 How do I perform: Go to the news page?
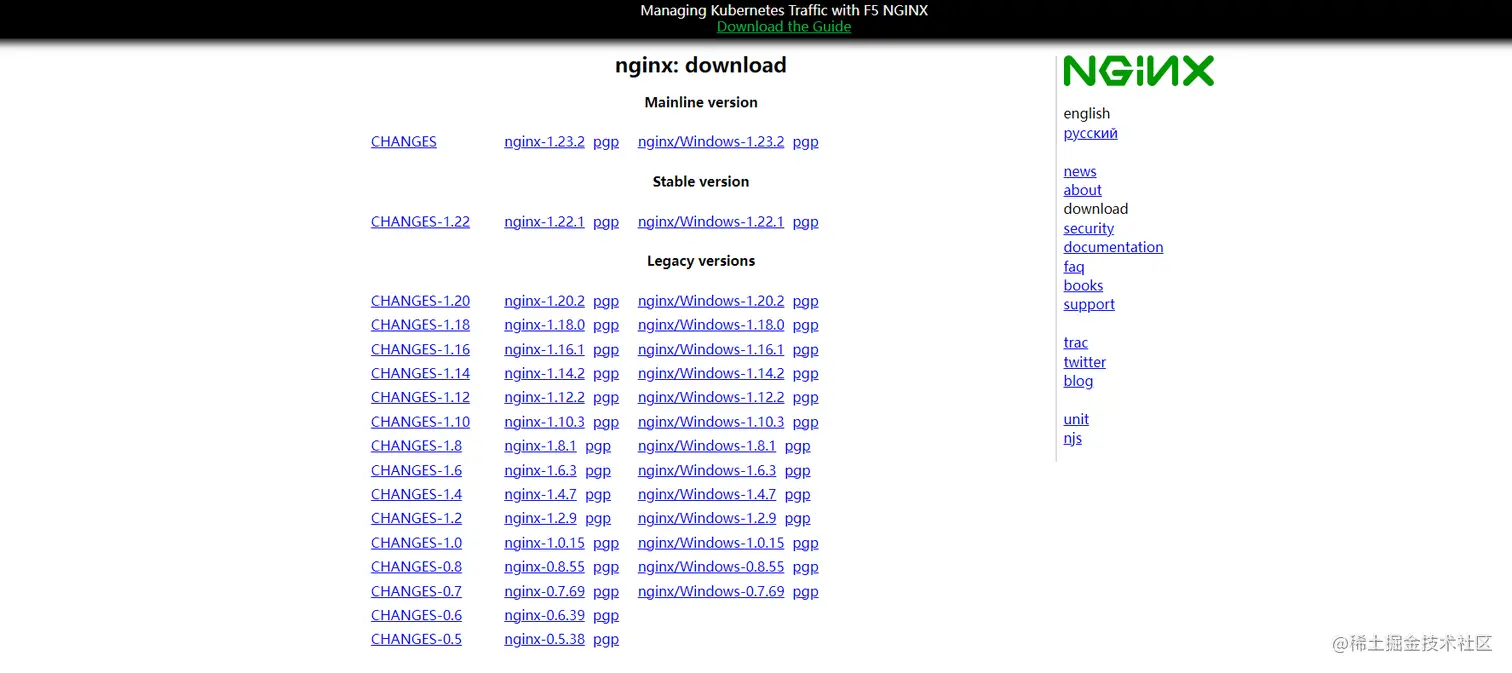coord(1080,172)
